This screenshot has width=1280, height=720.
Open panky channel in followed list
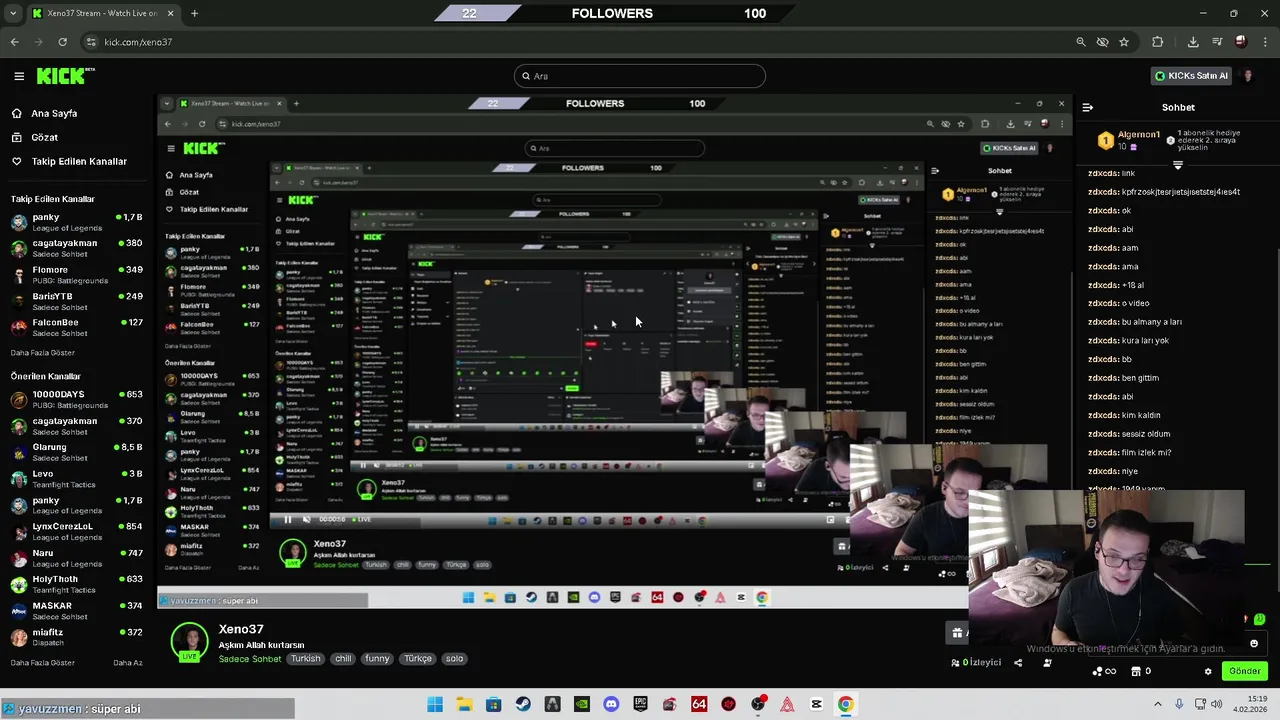[x=76, y=222]
